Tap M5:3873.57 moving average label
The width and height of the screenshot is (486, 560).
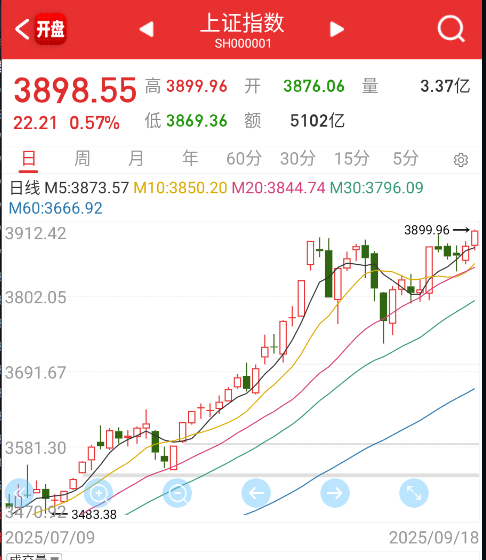click(87, 188)
